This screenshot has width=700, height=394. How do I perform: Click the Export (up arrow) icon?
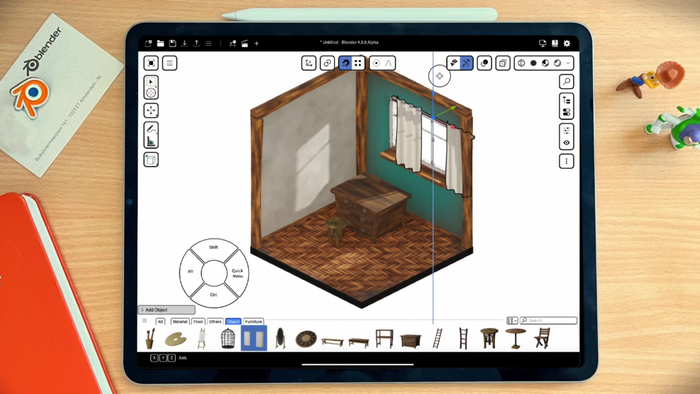pyautogui.click(x=196, y=43)
